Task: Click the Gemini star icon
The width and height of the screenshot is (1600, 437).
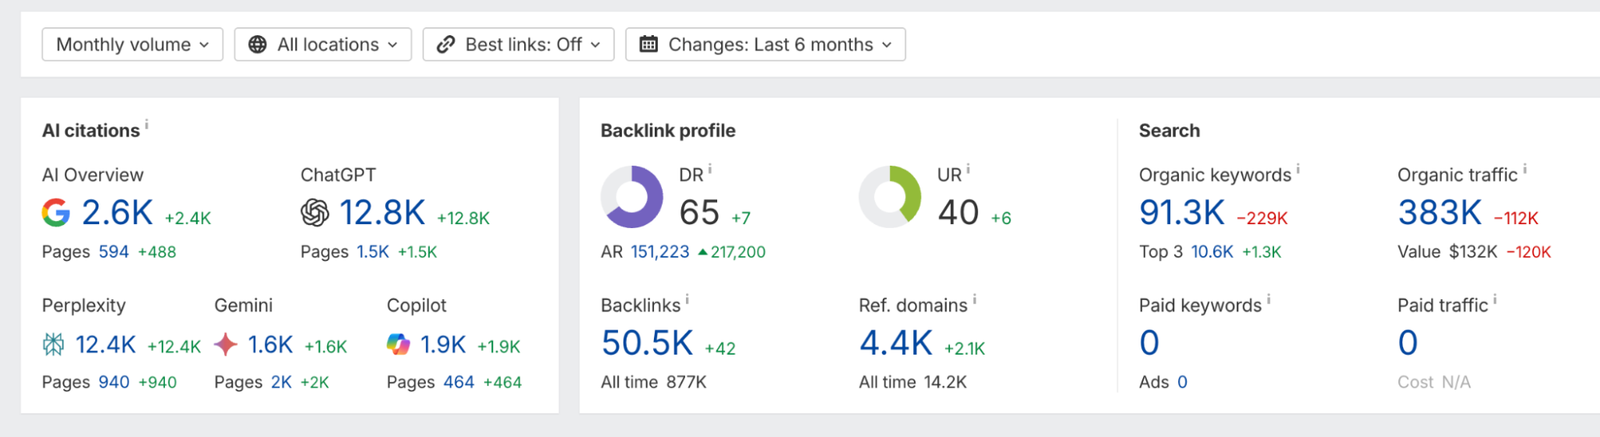Action: coord(226,345)
